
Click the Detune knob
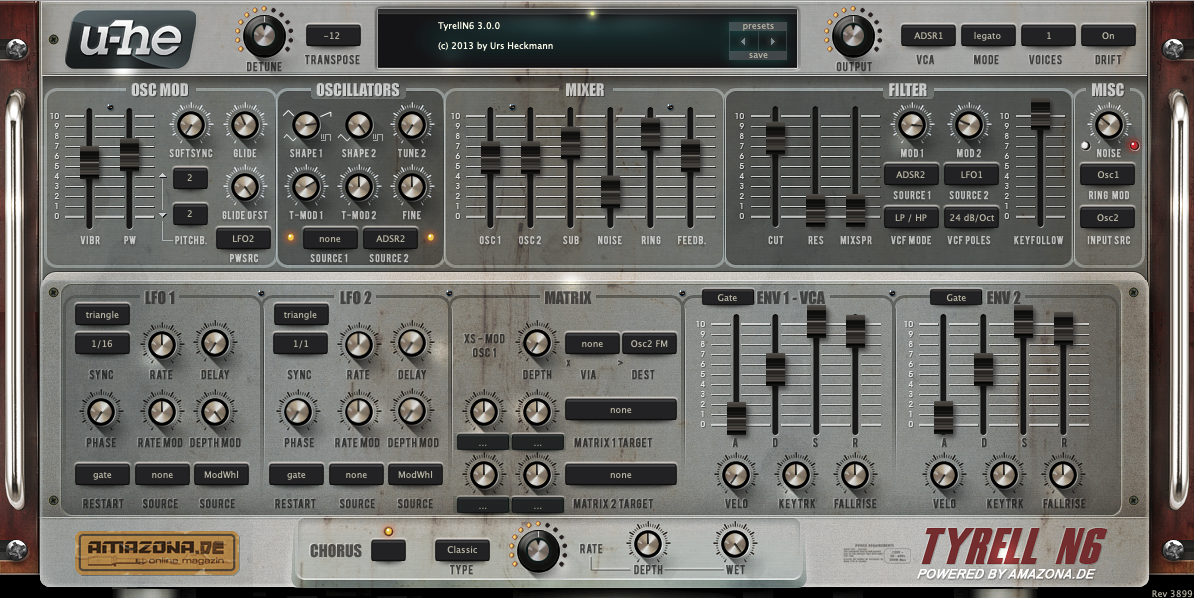coord(263,35)
